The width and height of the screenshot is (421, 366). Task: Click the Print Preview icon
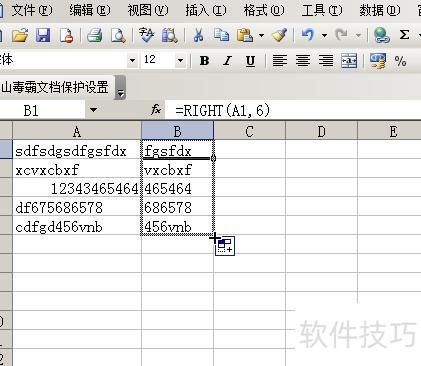tap(118, 35)
